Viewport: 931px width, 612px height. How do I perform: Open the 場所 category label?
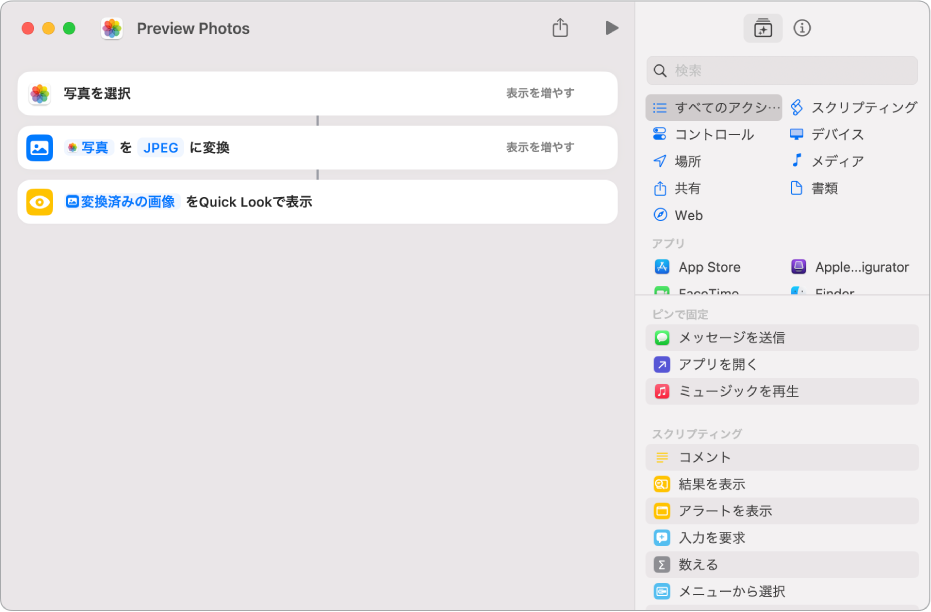pyautogui.click(x=688, y=161)
